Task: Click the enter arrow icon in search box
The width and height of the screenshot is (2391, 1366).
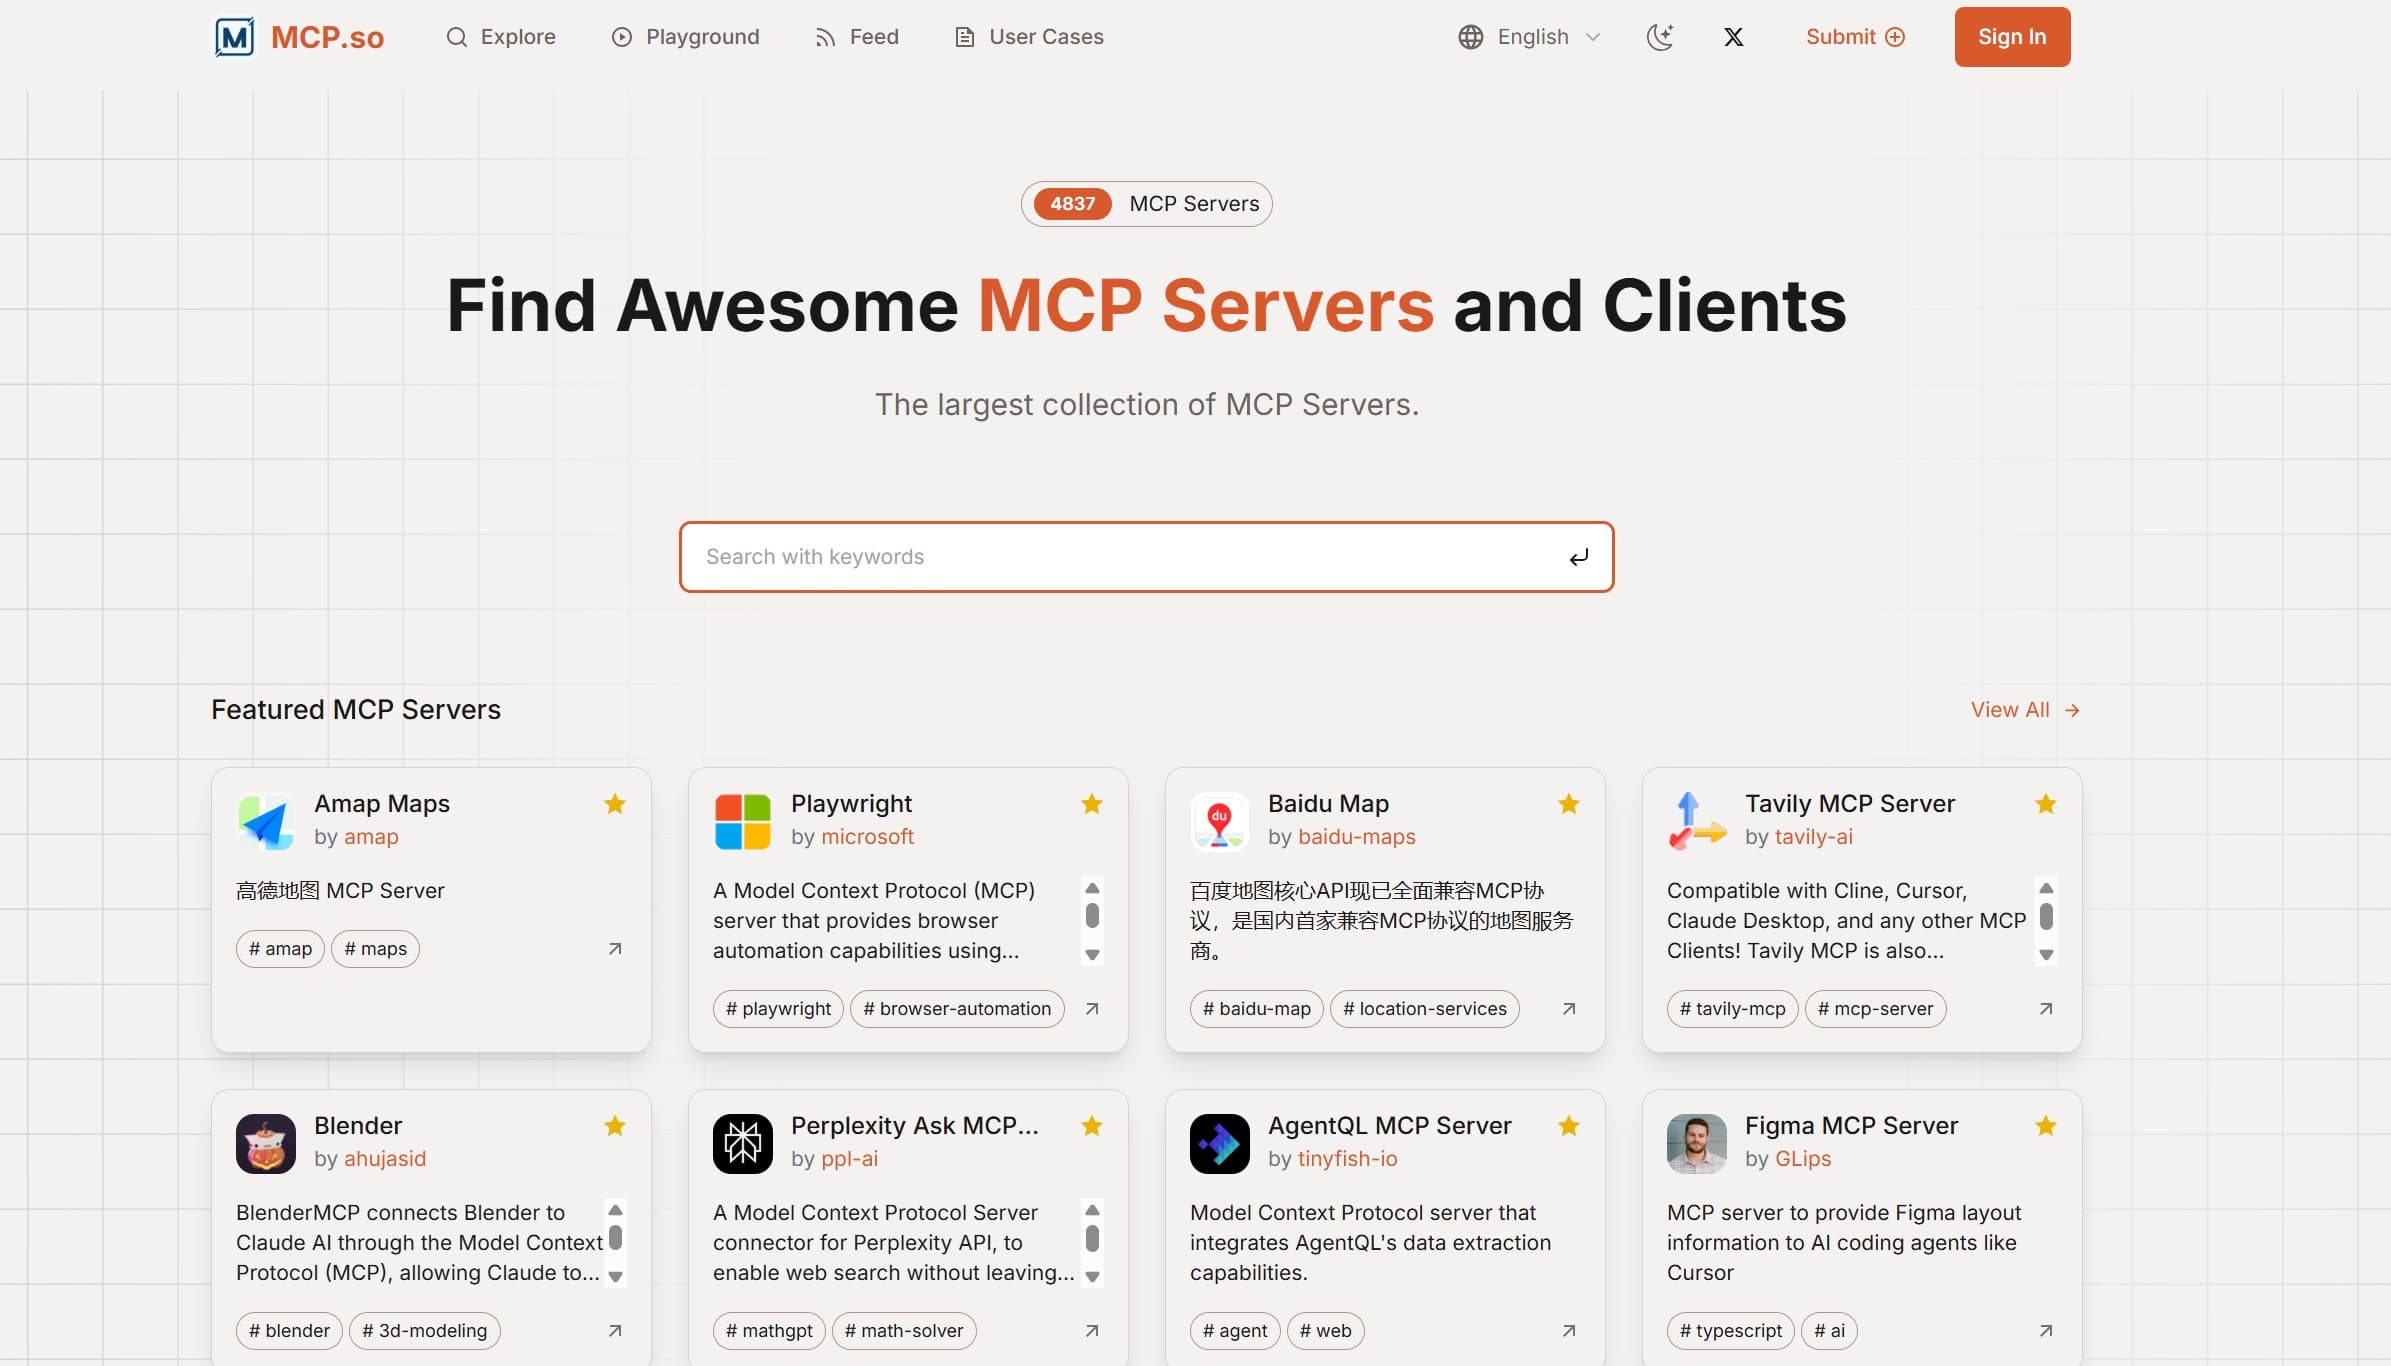Action: [1579, 557]
